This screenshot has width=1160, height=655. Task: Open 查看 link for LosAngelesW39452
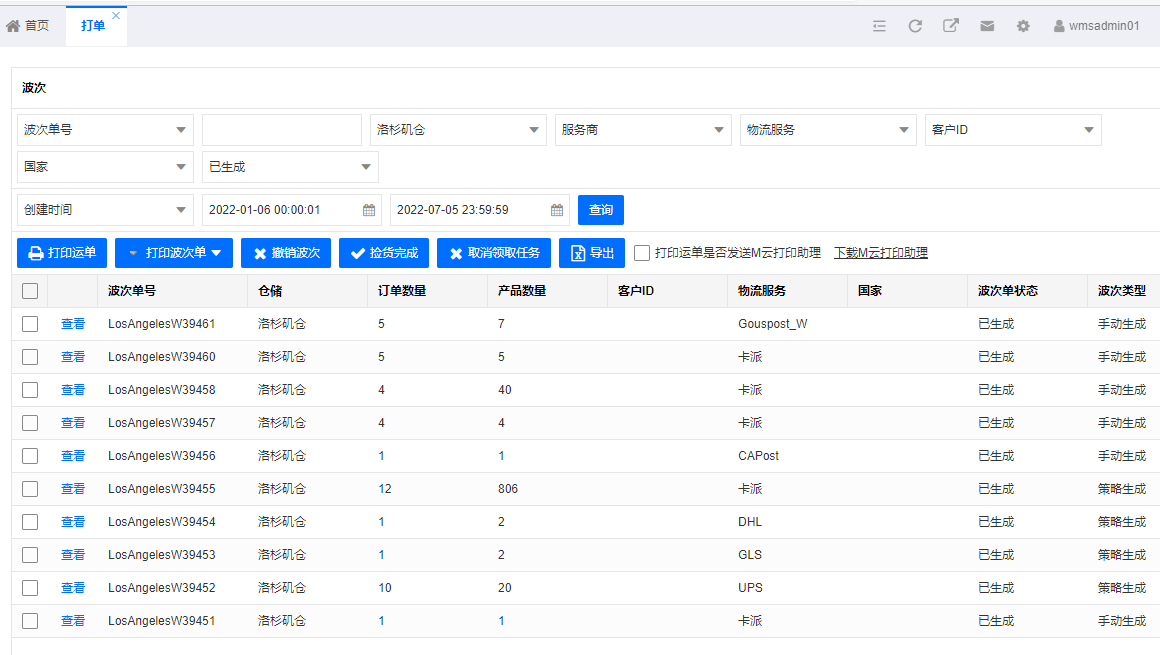click(x=72, y=588)
